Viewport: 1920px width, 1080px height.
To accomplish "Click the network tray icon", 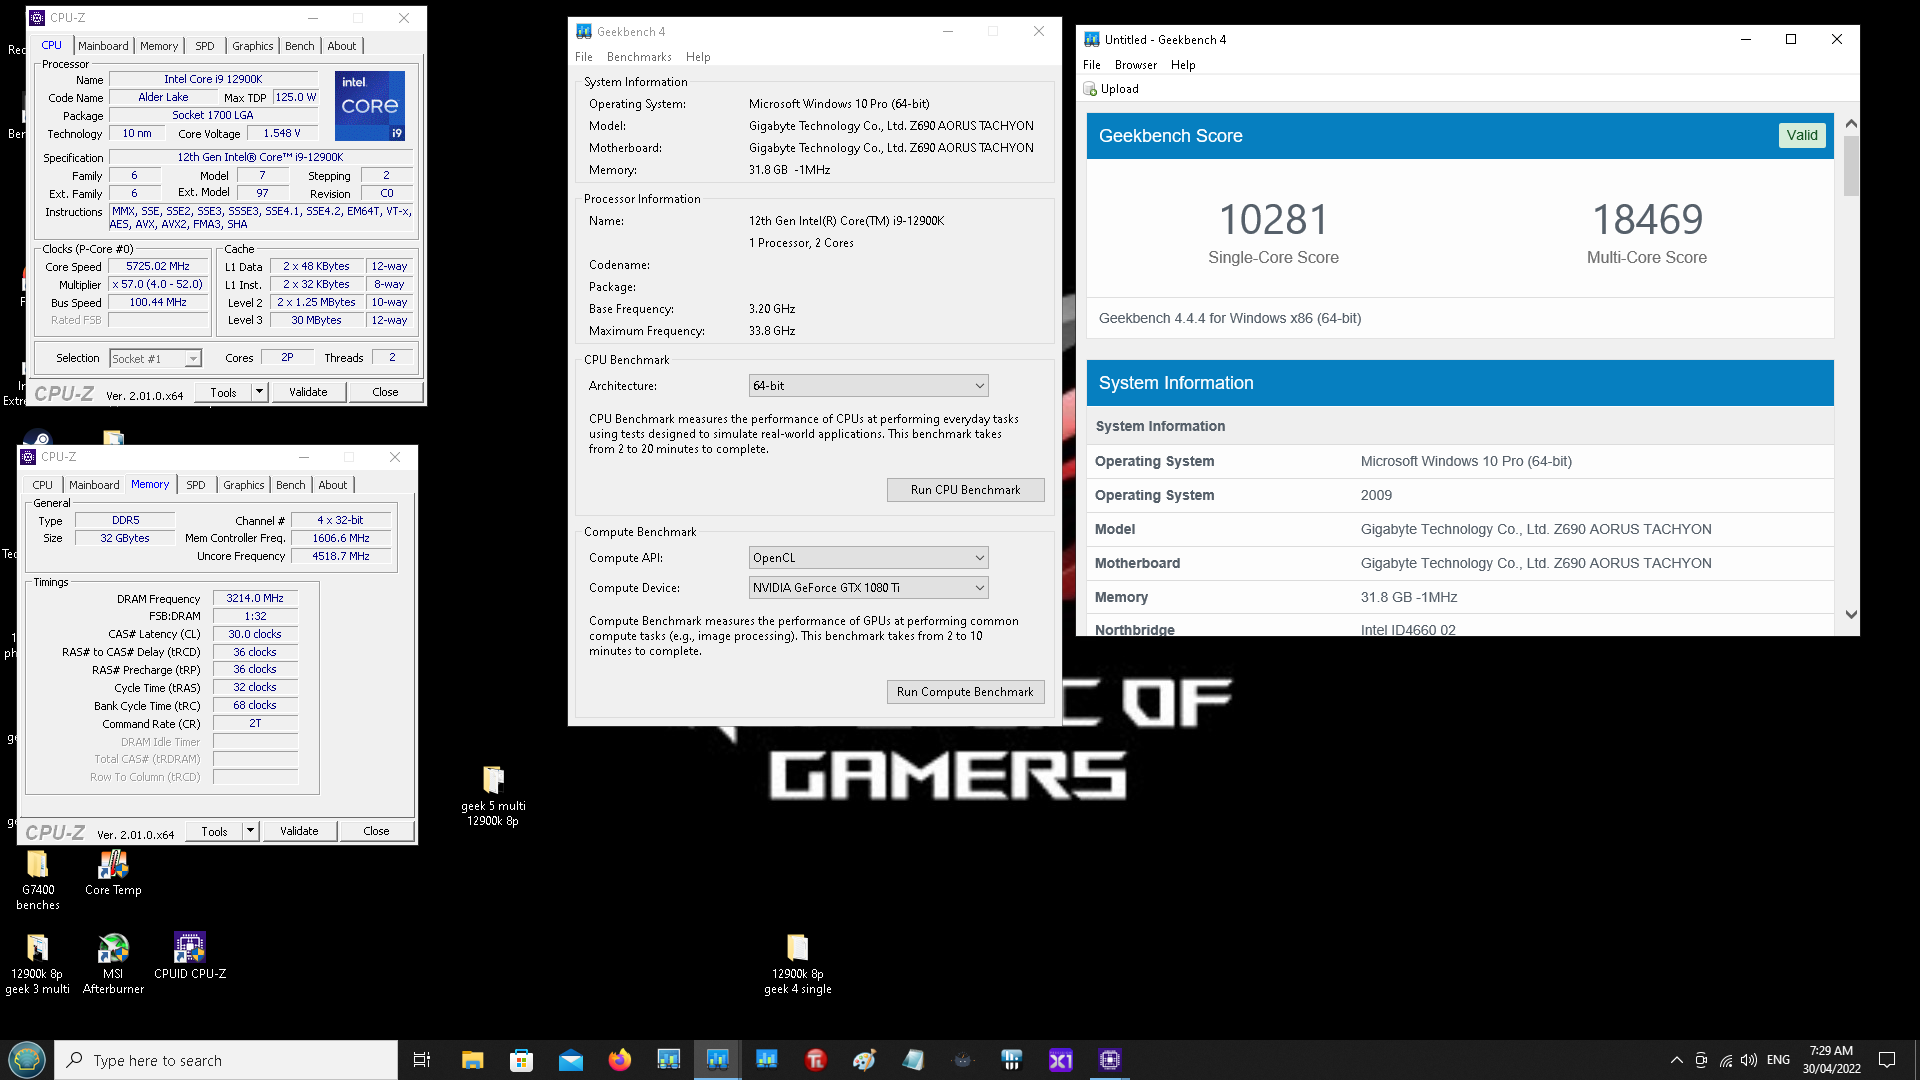I will pyautogui.click(x=1726, y=1060).
